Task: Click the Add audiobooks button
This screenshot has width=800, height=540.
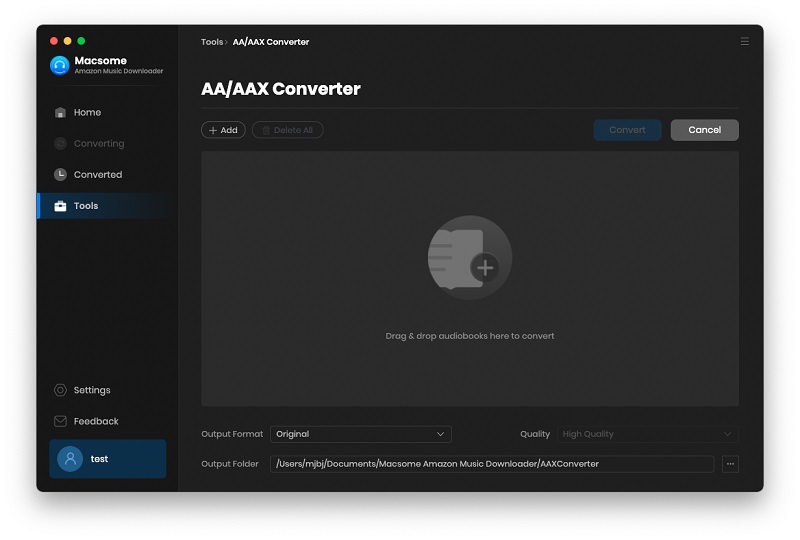Action: [223, 130]
